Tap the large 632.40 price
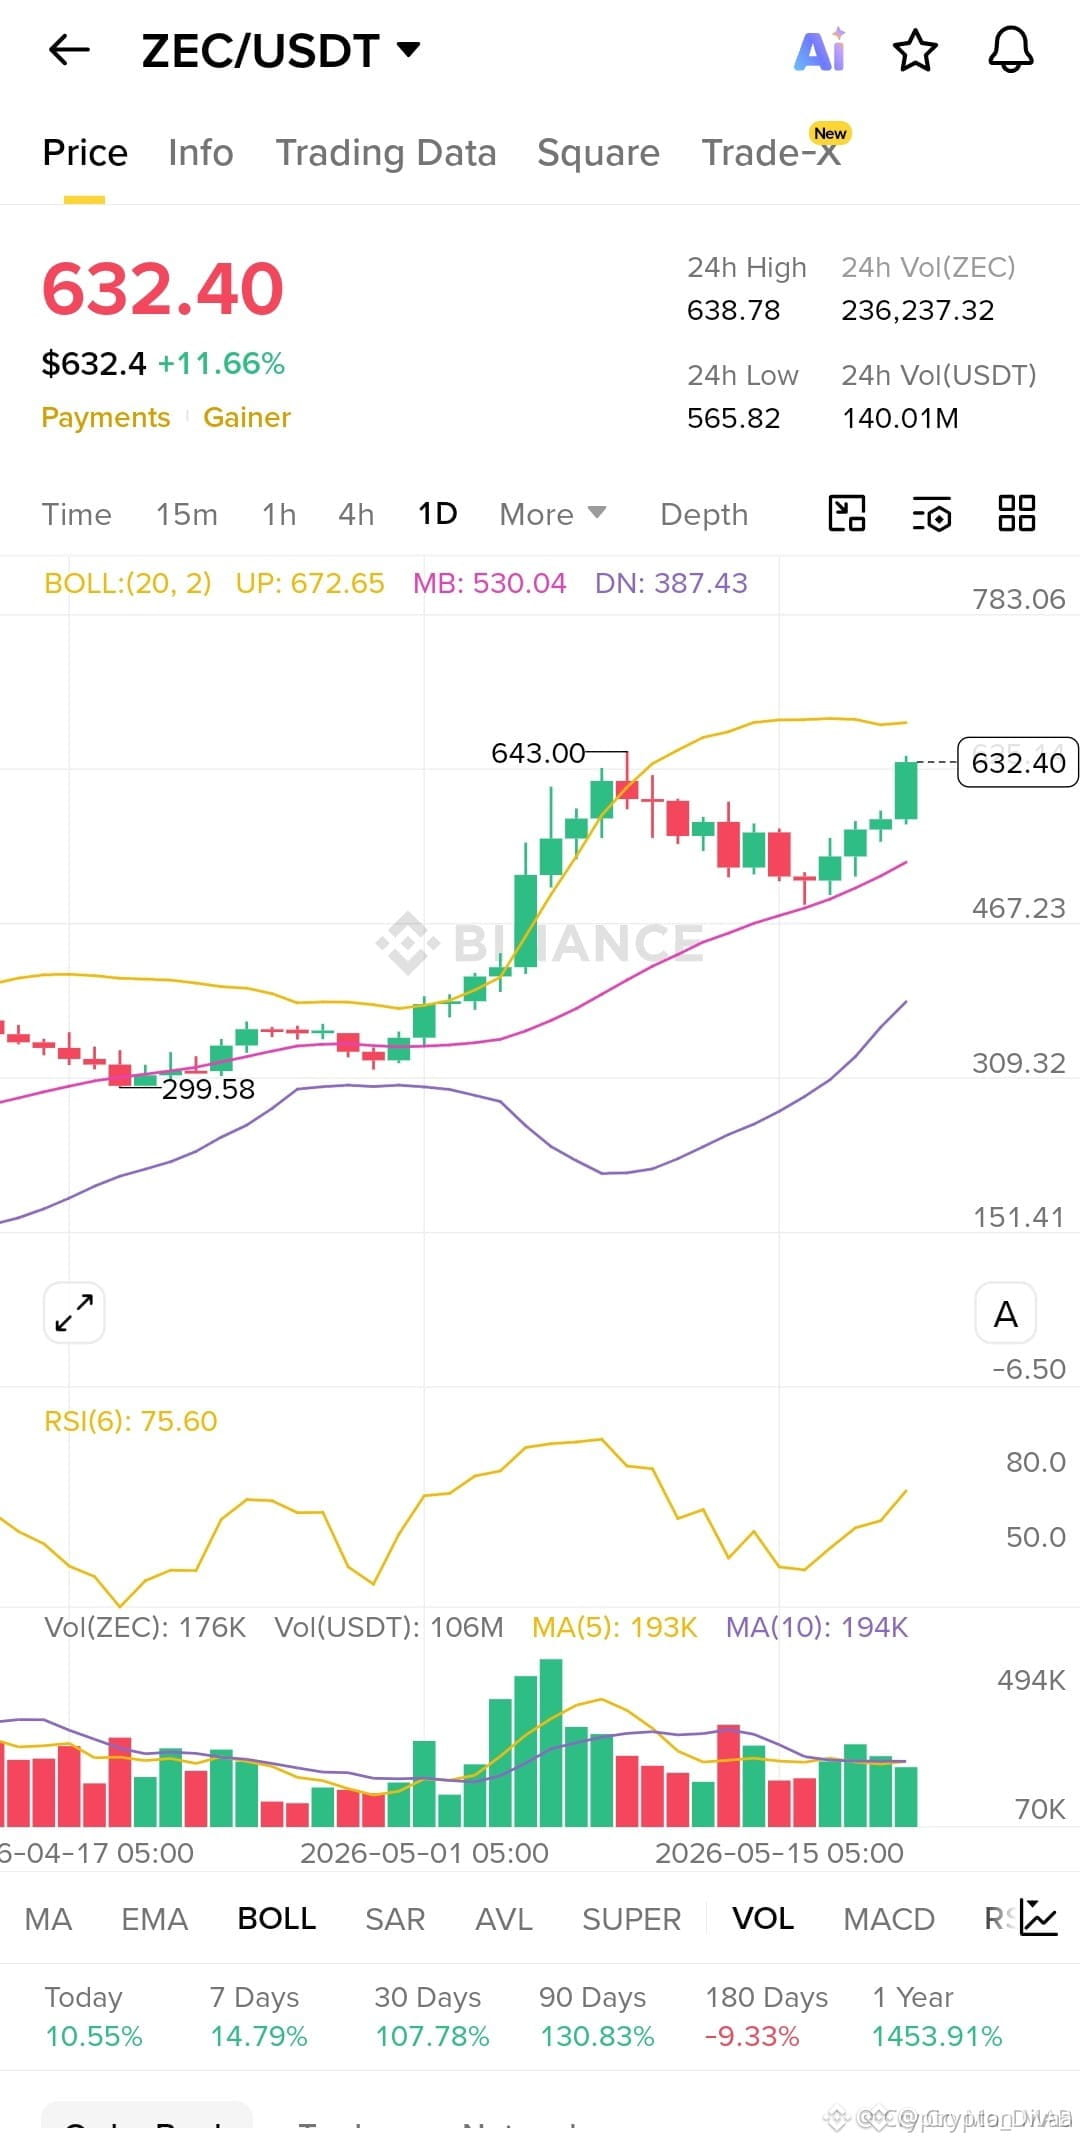This screenshot has width=1080, height=2143. point(163,289)
